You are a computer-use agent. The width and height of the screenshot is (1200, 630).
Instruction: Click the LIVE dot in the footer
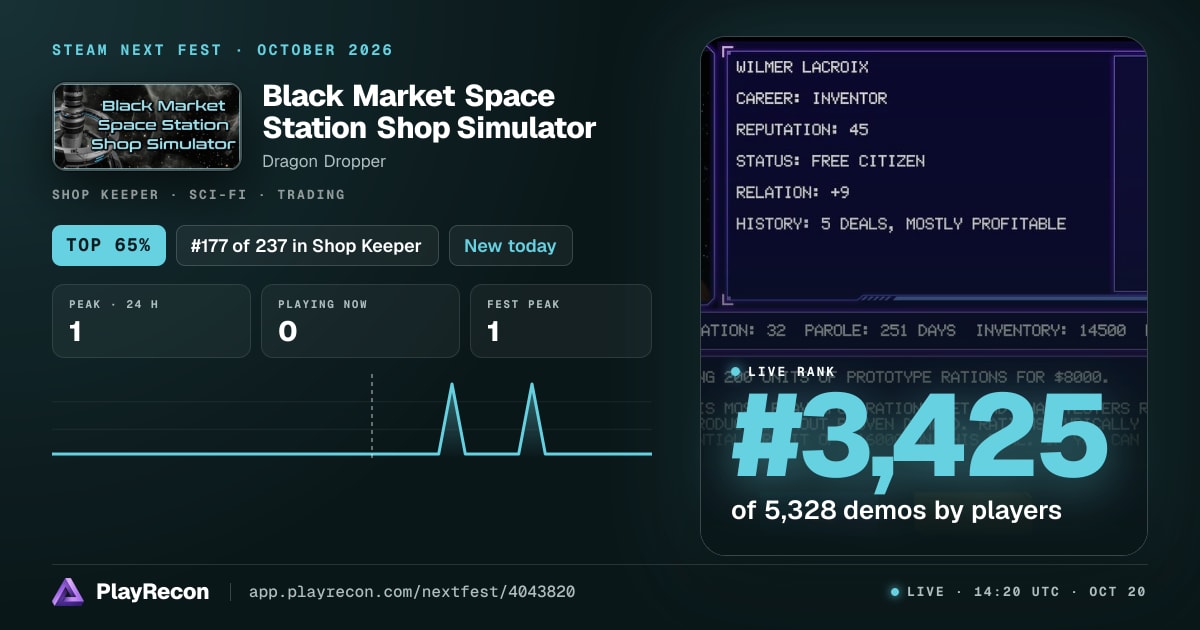coord(895,592)
